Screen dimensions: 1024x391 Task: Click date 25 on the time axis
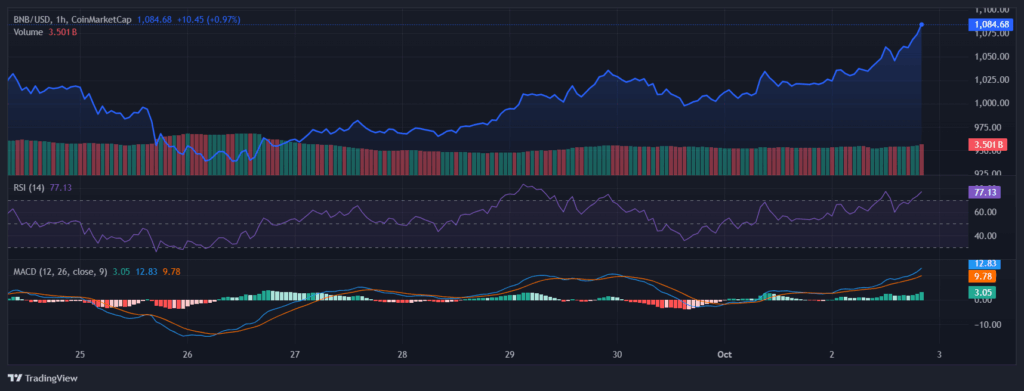[80, 354]
